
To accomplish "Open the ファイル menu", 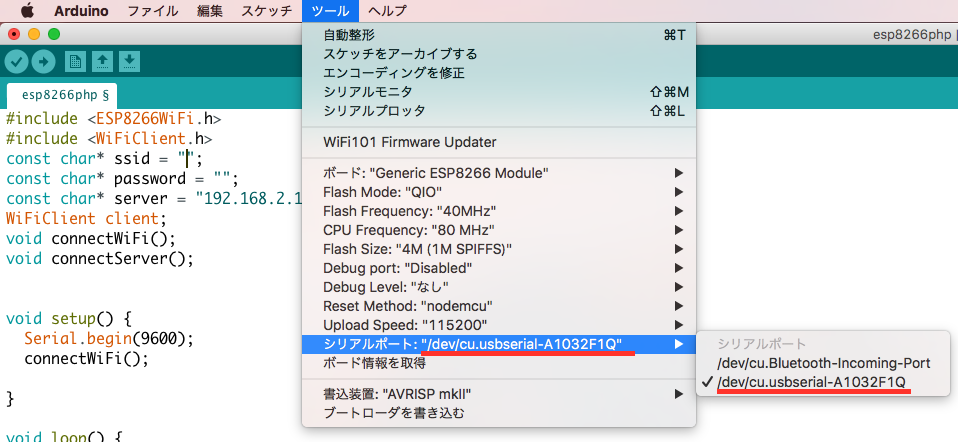I will pyautogui.click(x=153, y=11).
